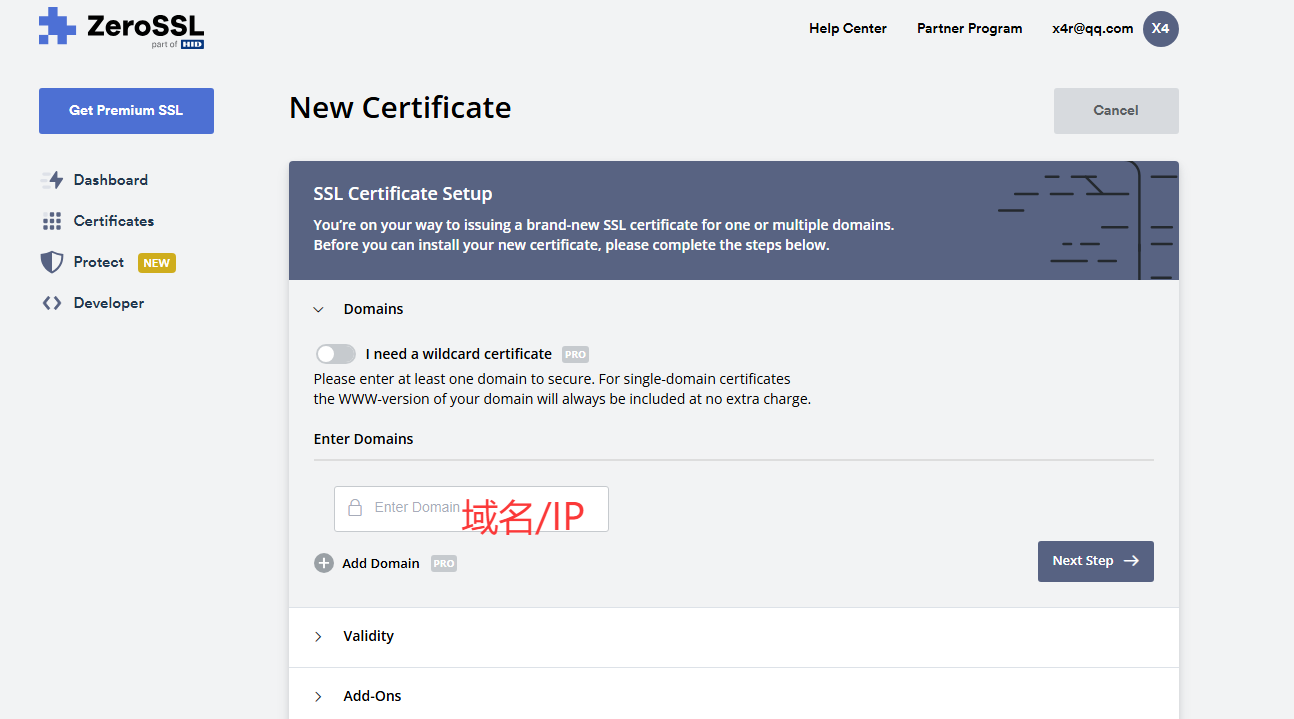1294x719 pixels.
Task: Click the Protect shield icon
Action: 51,262
